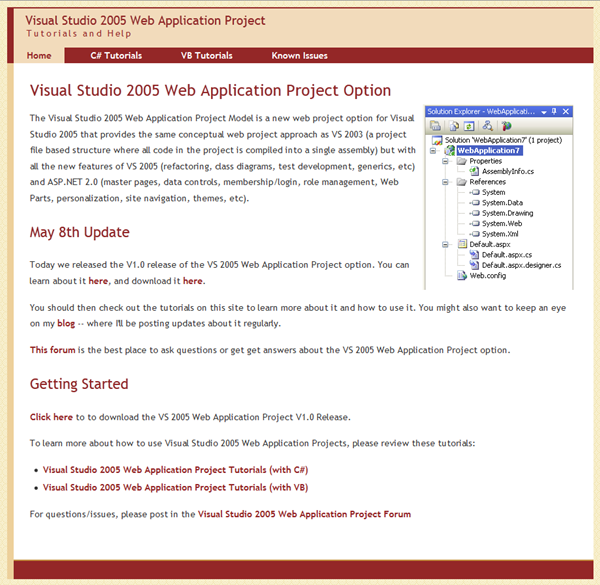Click the Refresh icon in Solution Explorer toolbar
The width and height of the screenshot is (600, 585).
(x=469, y=126)
